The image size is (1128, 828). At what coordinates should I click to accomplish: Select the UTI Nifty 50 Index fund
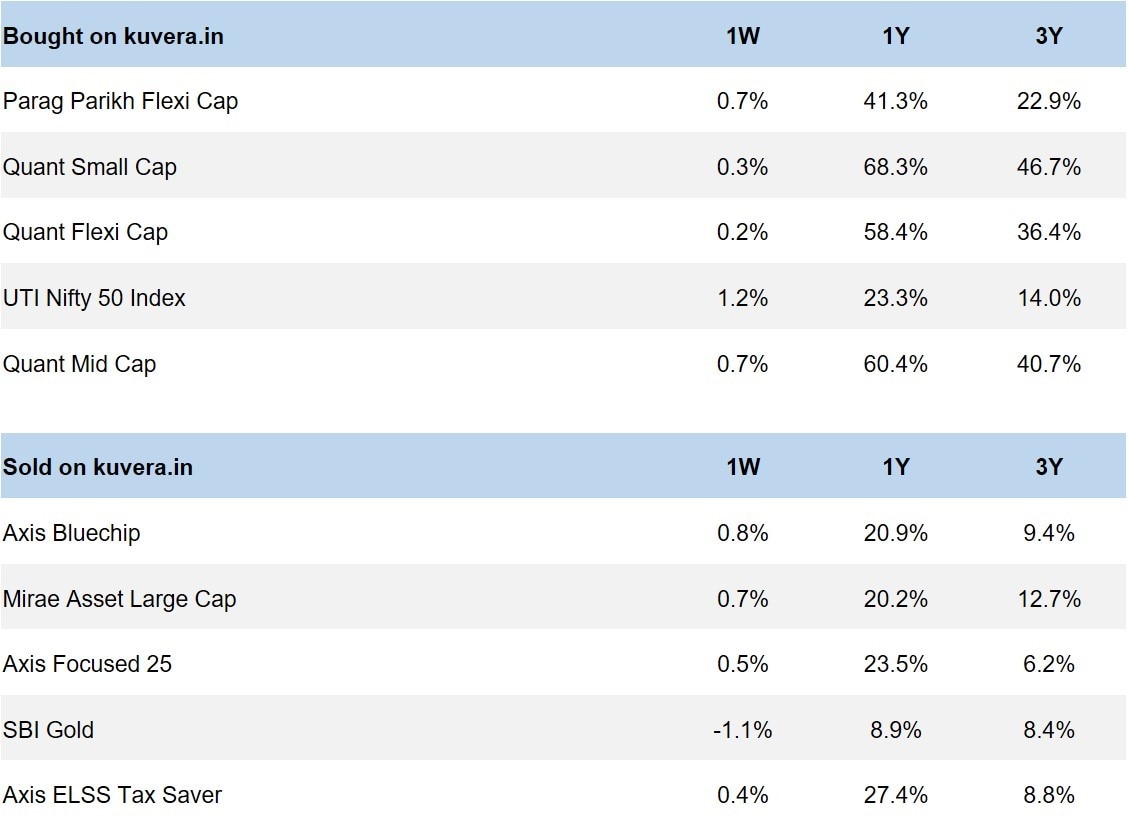[x=94, y=298]
